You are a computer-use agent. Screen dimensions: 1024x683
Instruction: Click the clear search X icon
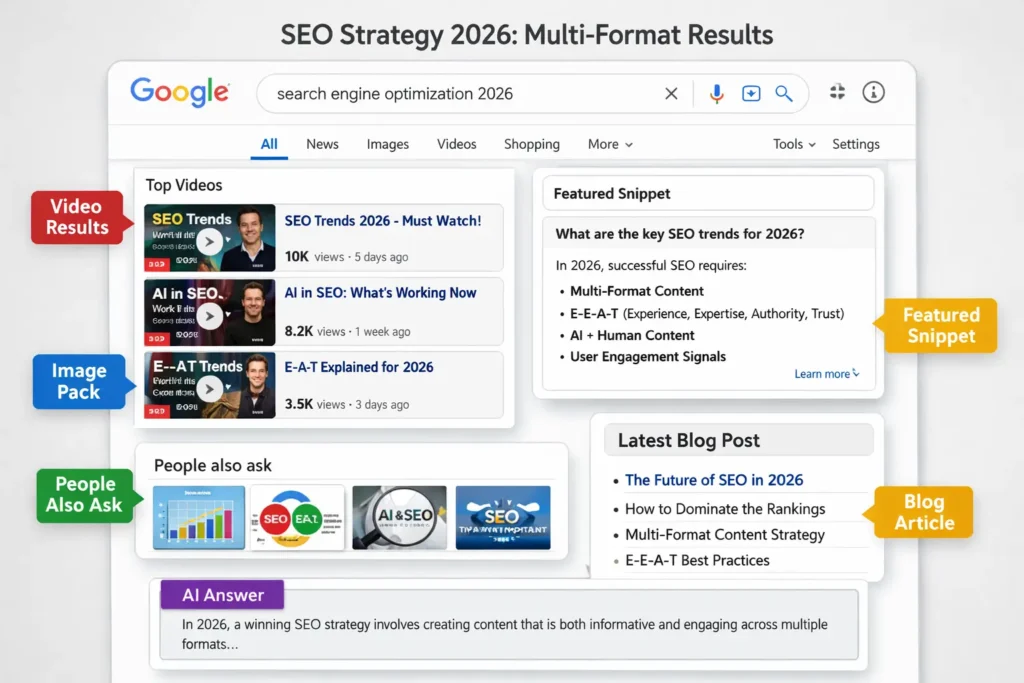[x=671, y=93]
